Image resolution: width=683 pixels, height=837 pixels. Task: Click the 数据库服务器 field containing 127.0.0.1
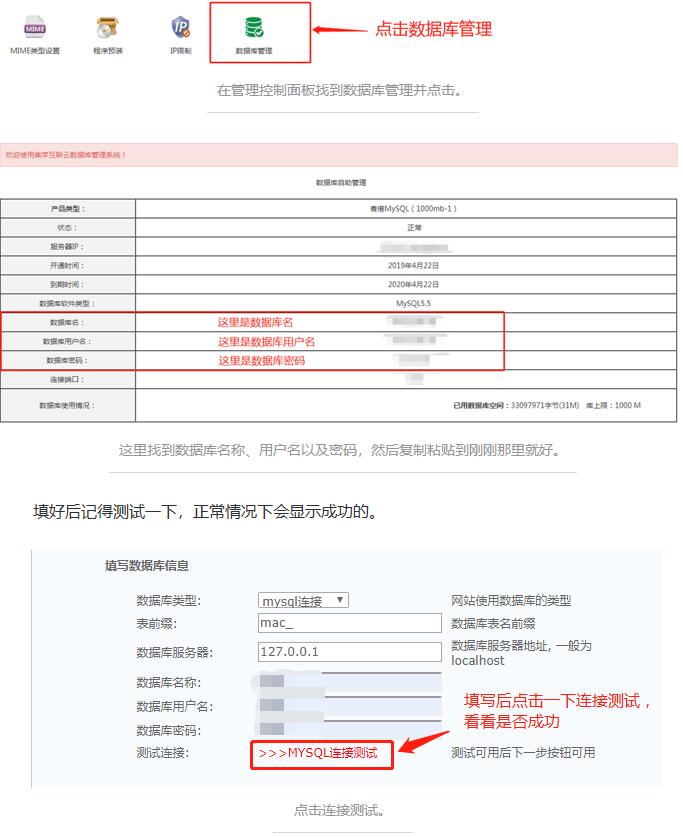click(x=350, y=652)
